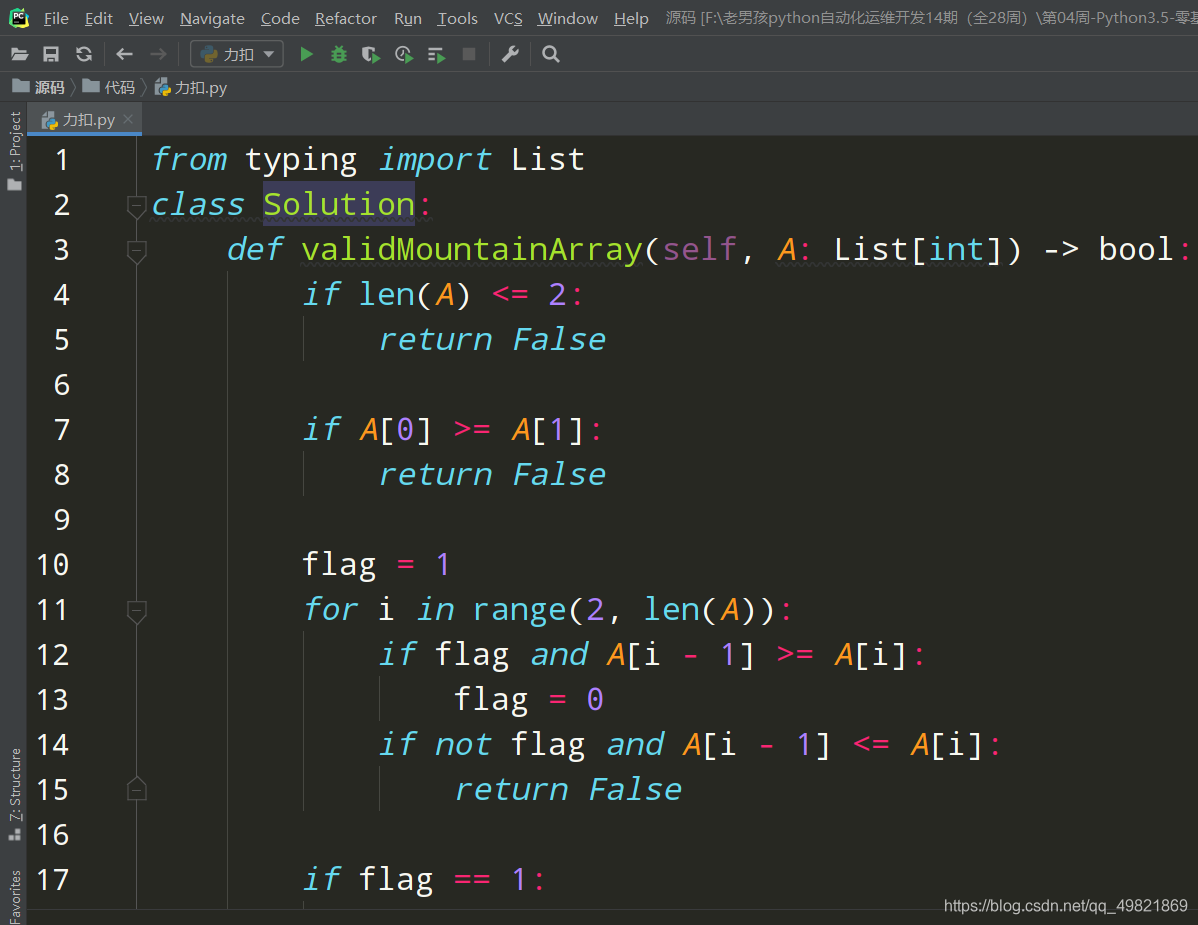Click the Save All disk icon
This screenshot has width=1198, height=925.
51,54
